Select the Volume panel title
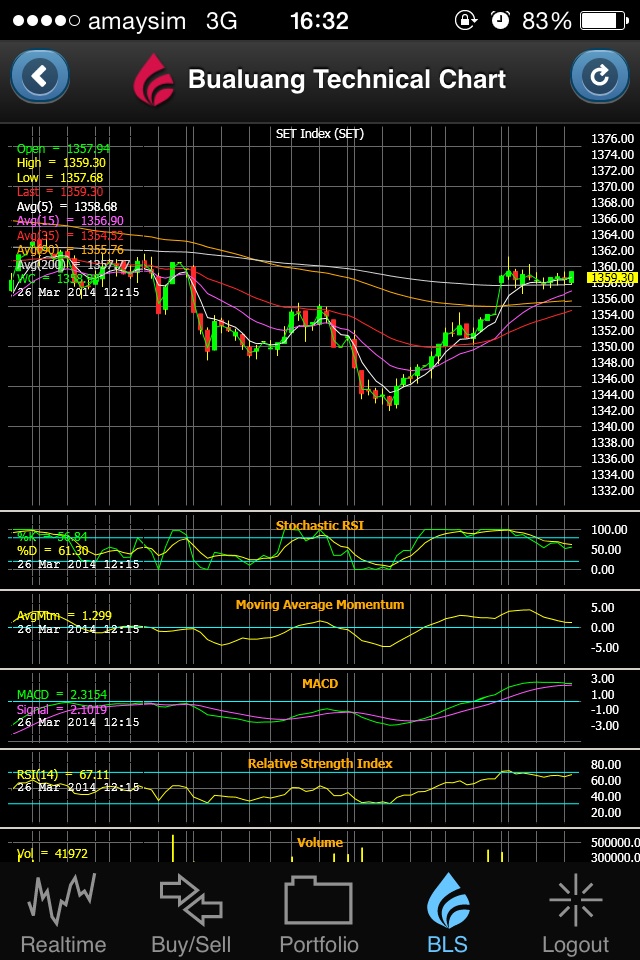 click(320, 842)
